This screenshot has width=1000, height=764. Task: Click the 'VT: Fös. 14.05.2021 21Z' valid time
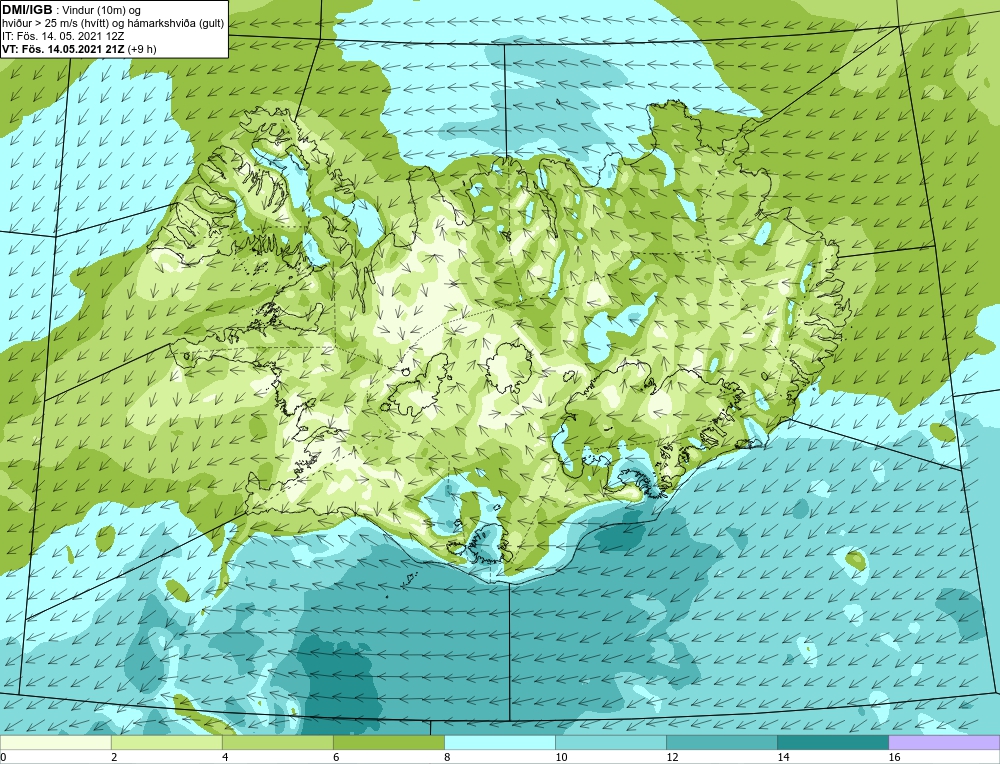coord(64,48)
